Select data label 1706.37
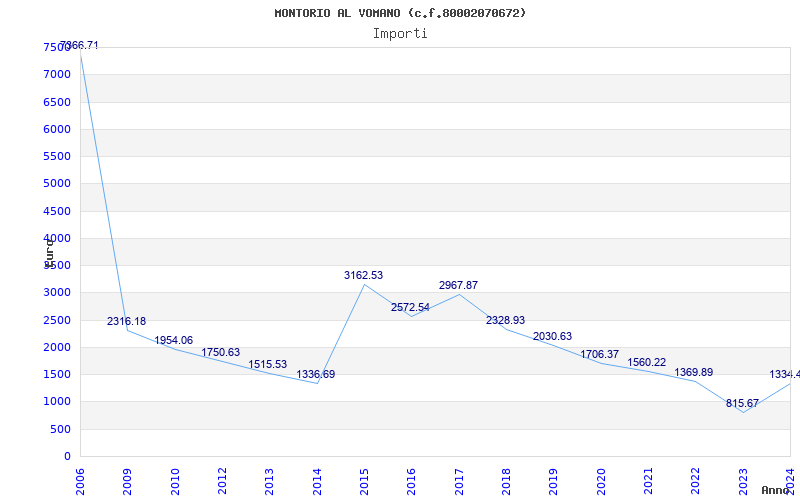800x500 pixels. [x=599, y=355]
